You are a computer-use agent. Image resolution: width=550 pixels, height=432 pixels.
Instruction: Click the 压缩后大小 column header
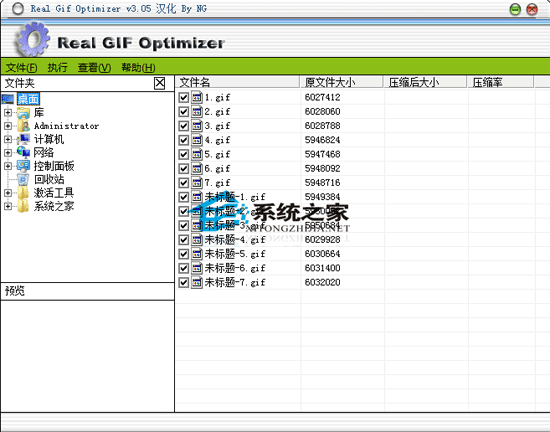point(425,82)
